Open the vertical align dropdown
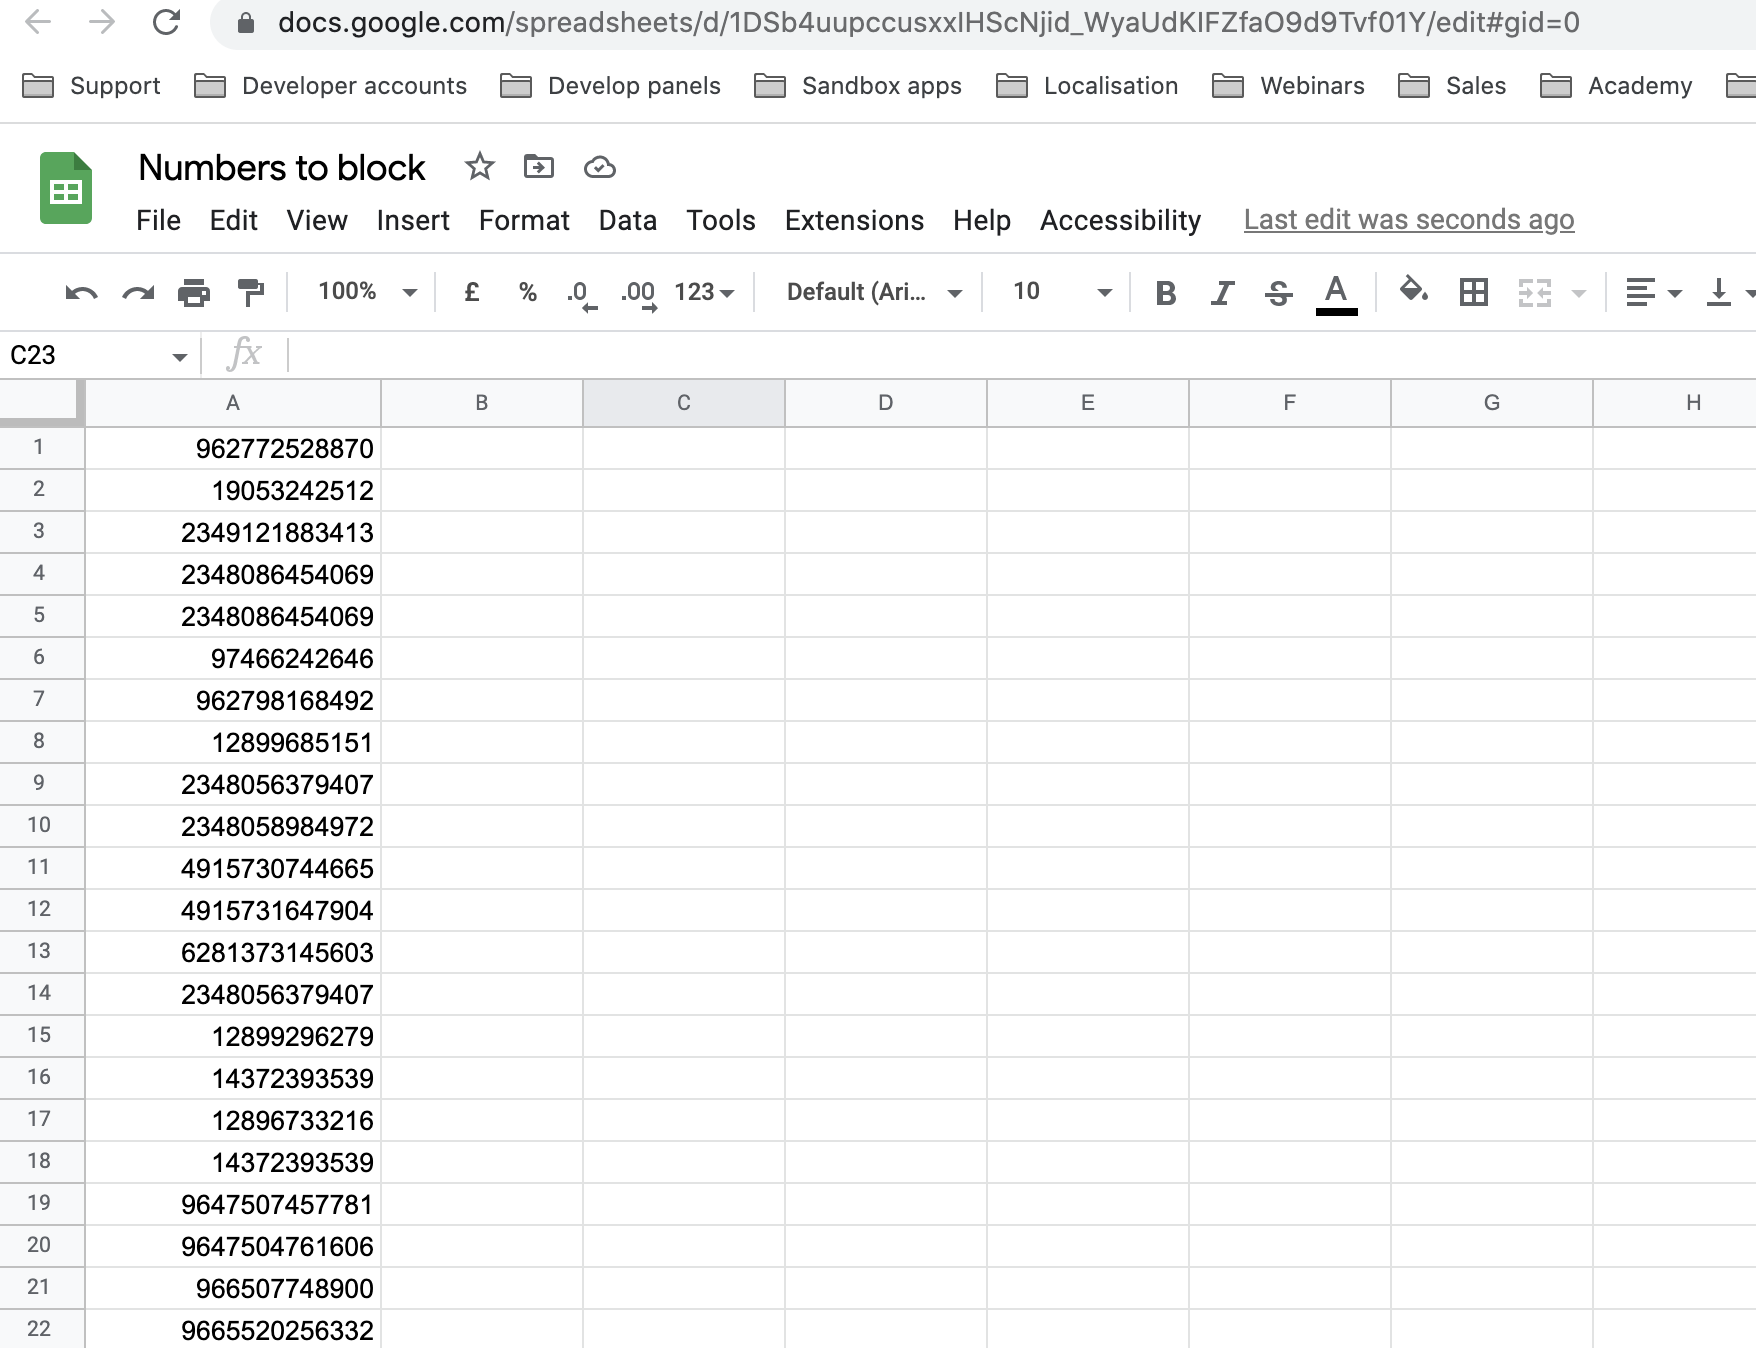The height and width of the screenshot is (1348, 1756). 1729,292
